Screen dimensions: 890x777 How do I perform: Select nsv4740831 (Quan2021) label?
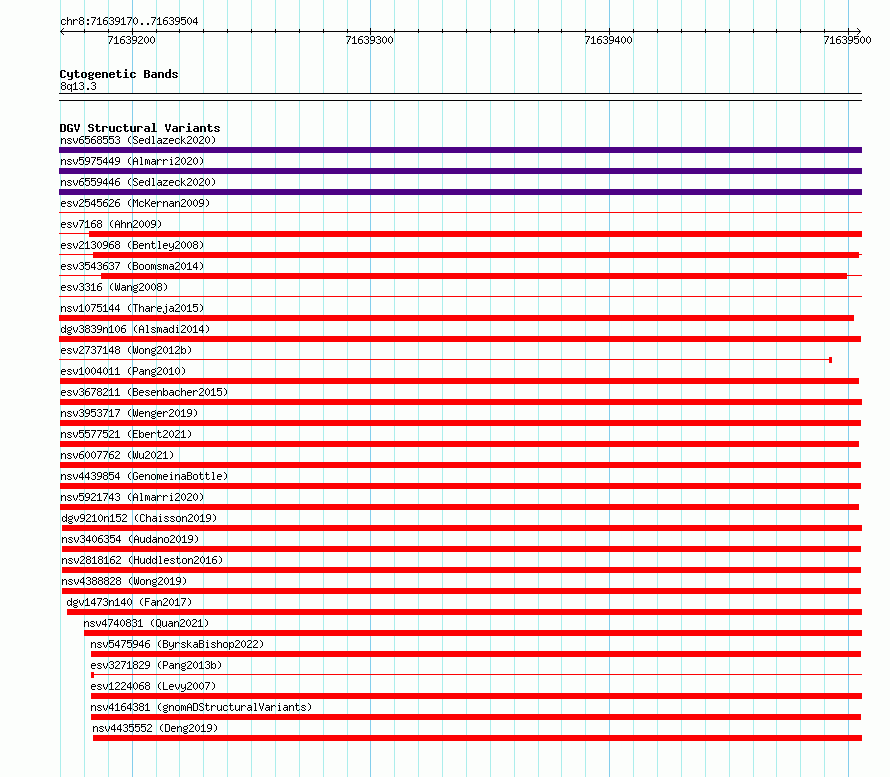(x=146, y=623)
